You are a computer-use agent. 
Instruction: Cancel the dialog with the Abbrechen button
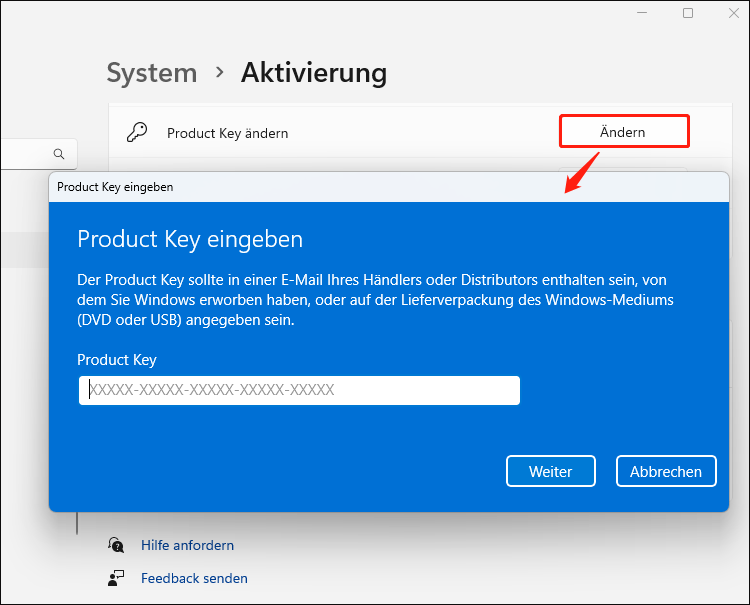666,471
